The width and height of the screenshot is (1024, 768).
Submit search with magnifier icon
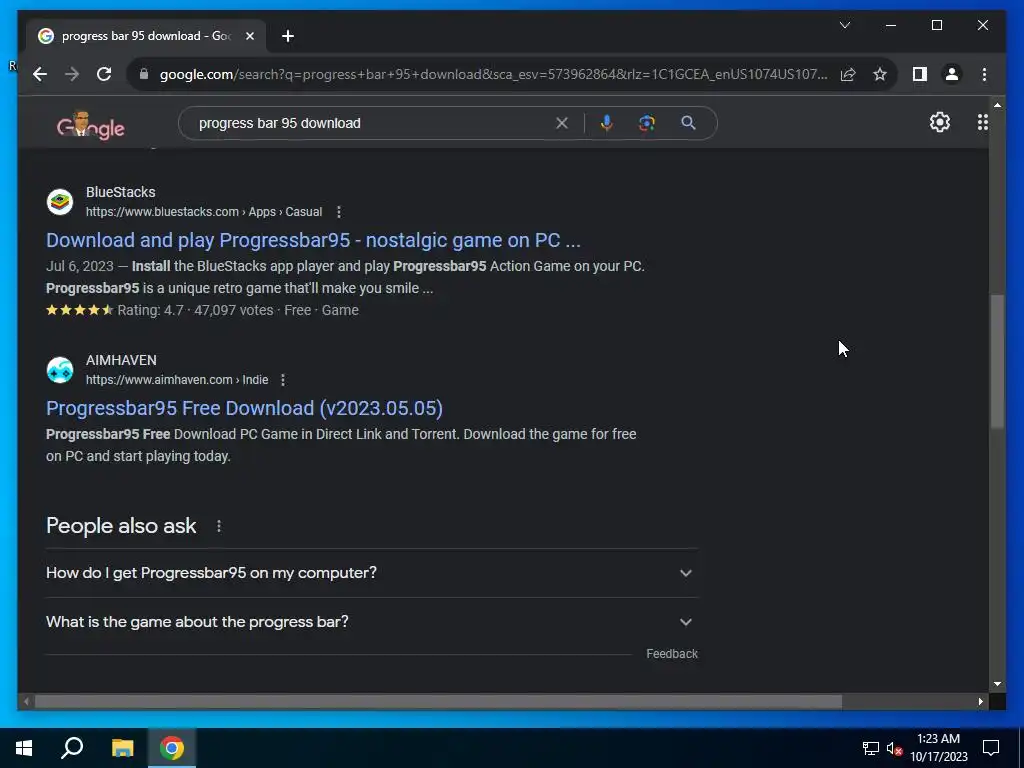pyautogui.click(x=688, y=123)
